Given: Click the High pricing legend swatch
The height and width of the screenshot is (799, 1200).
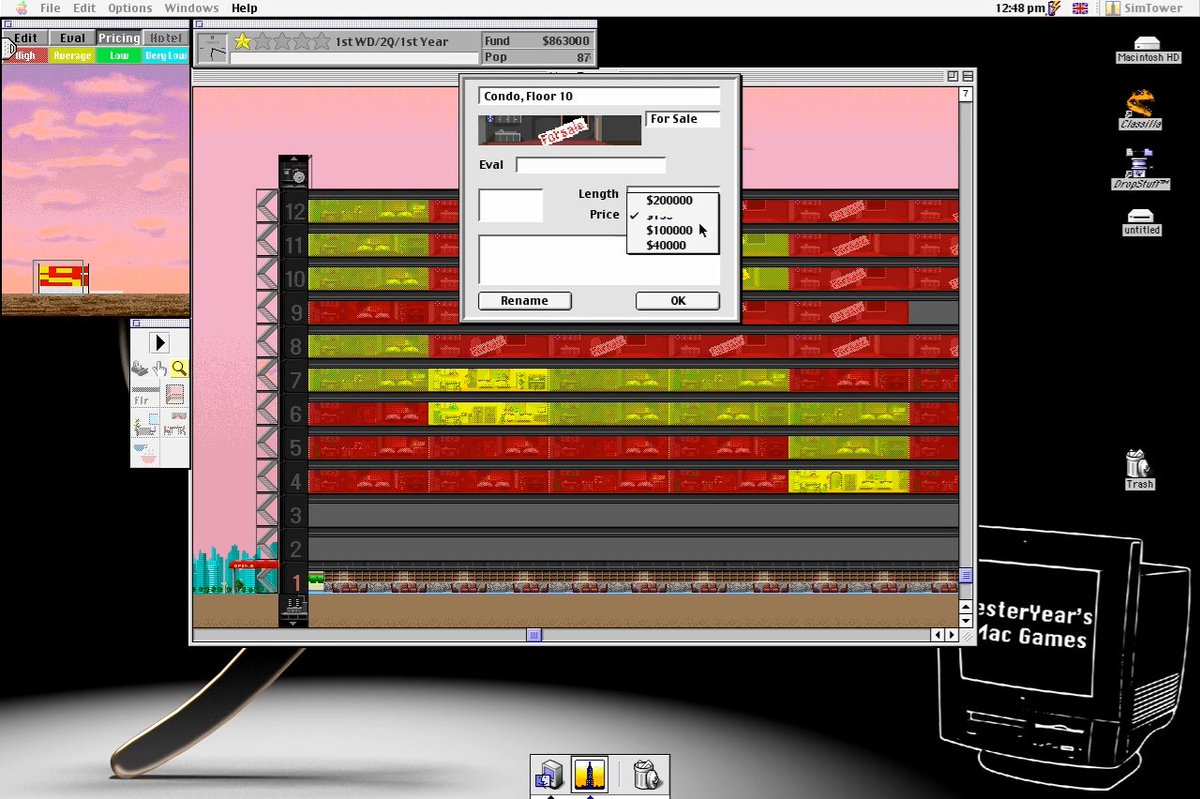Looking at the screenshot, I should [25, 56].
